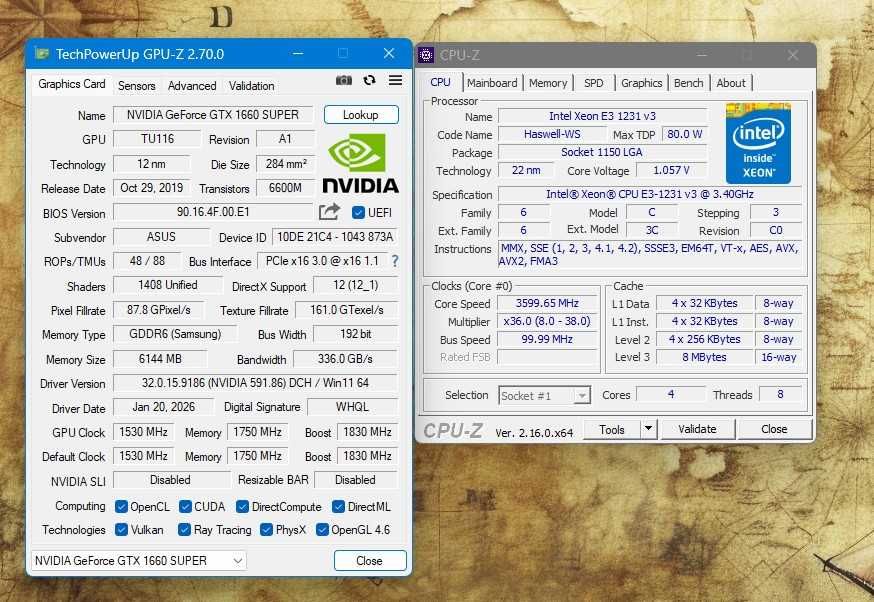Viewport: 874px width, 602px height.
Task: Click the Subvendor value ASUS
Action: (161, 237)
